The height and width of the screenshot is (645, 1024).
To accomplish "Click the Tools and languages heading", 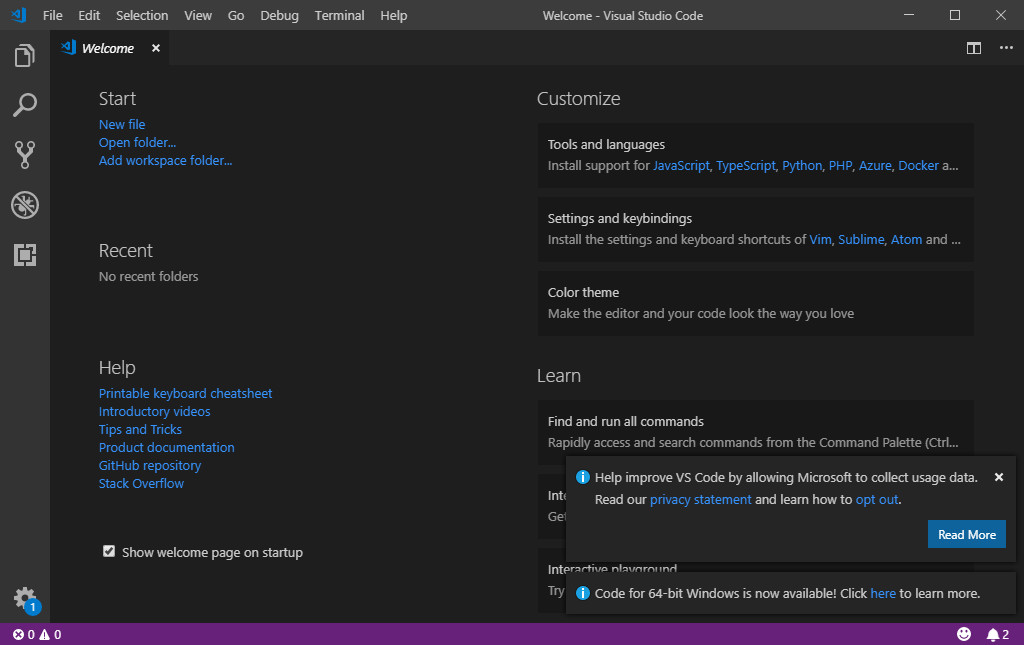I will (606, 144).
